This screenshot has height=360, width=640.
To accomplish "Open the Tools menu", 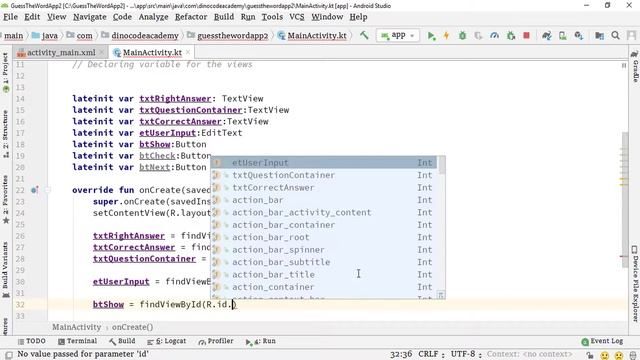I will (272, 17).
